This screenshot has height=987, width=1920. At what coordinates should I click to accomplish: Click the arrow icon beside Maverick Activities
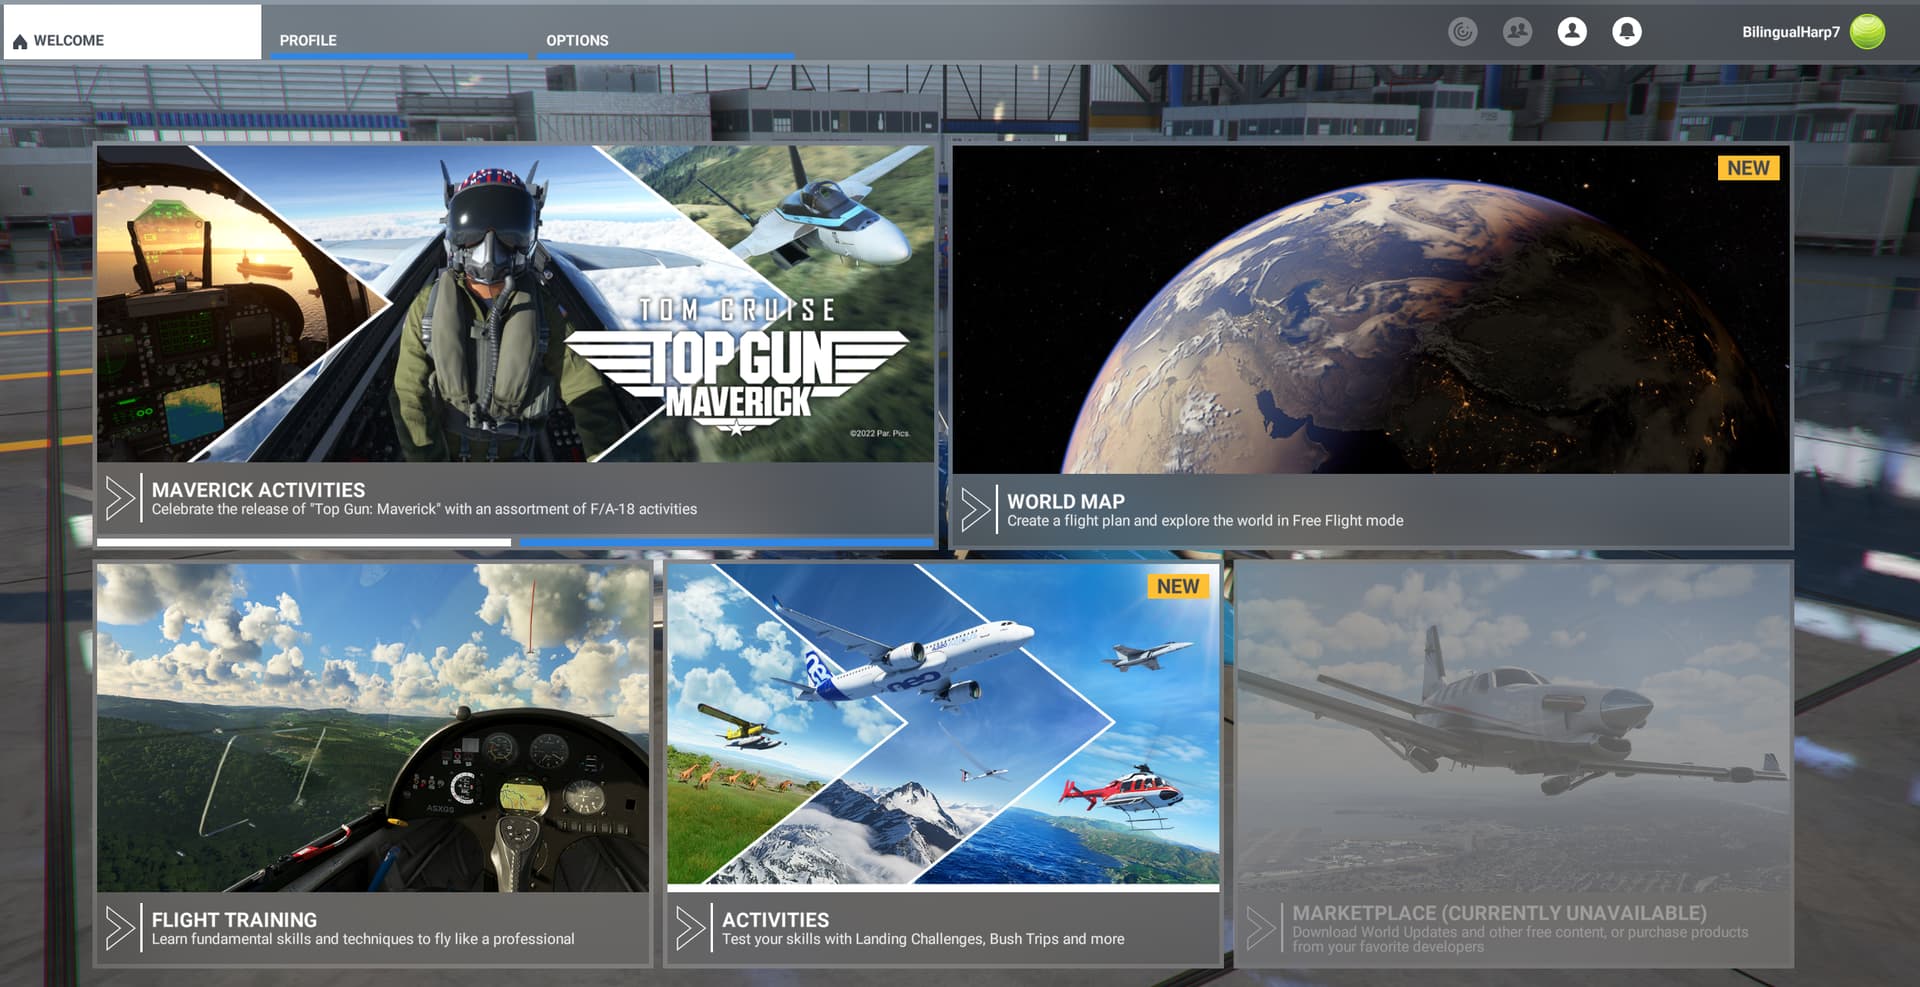[120, 498]
